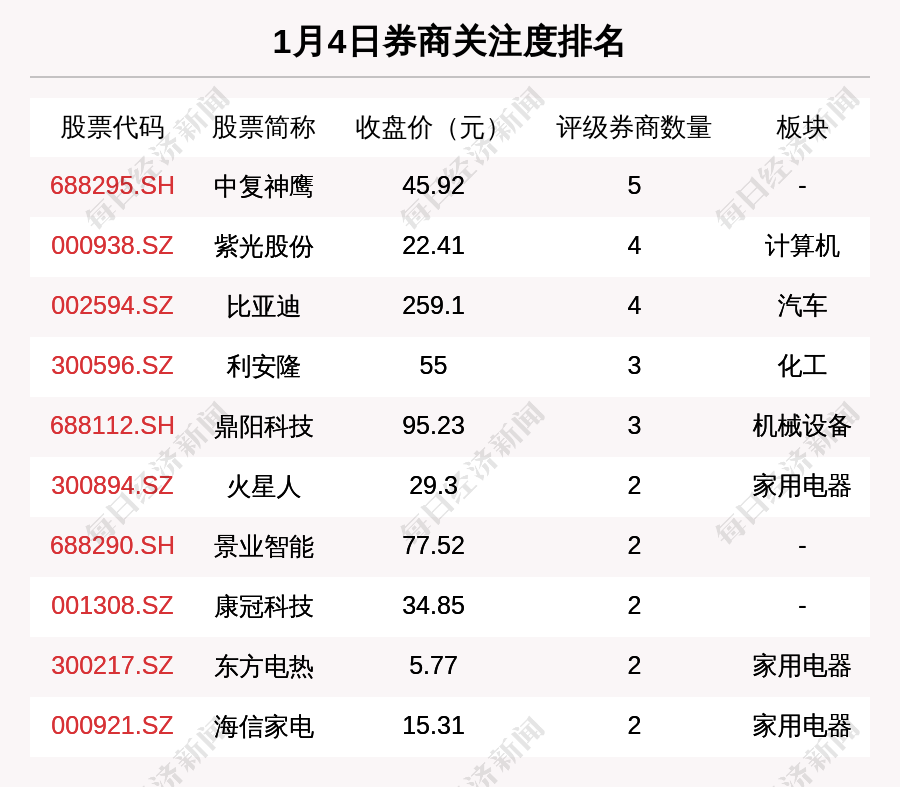Click broker count 2 for 康冠科技

(634, 606)
